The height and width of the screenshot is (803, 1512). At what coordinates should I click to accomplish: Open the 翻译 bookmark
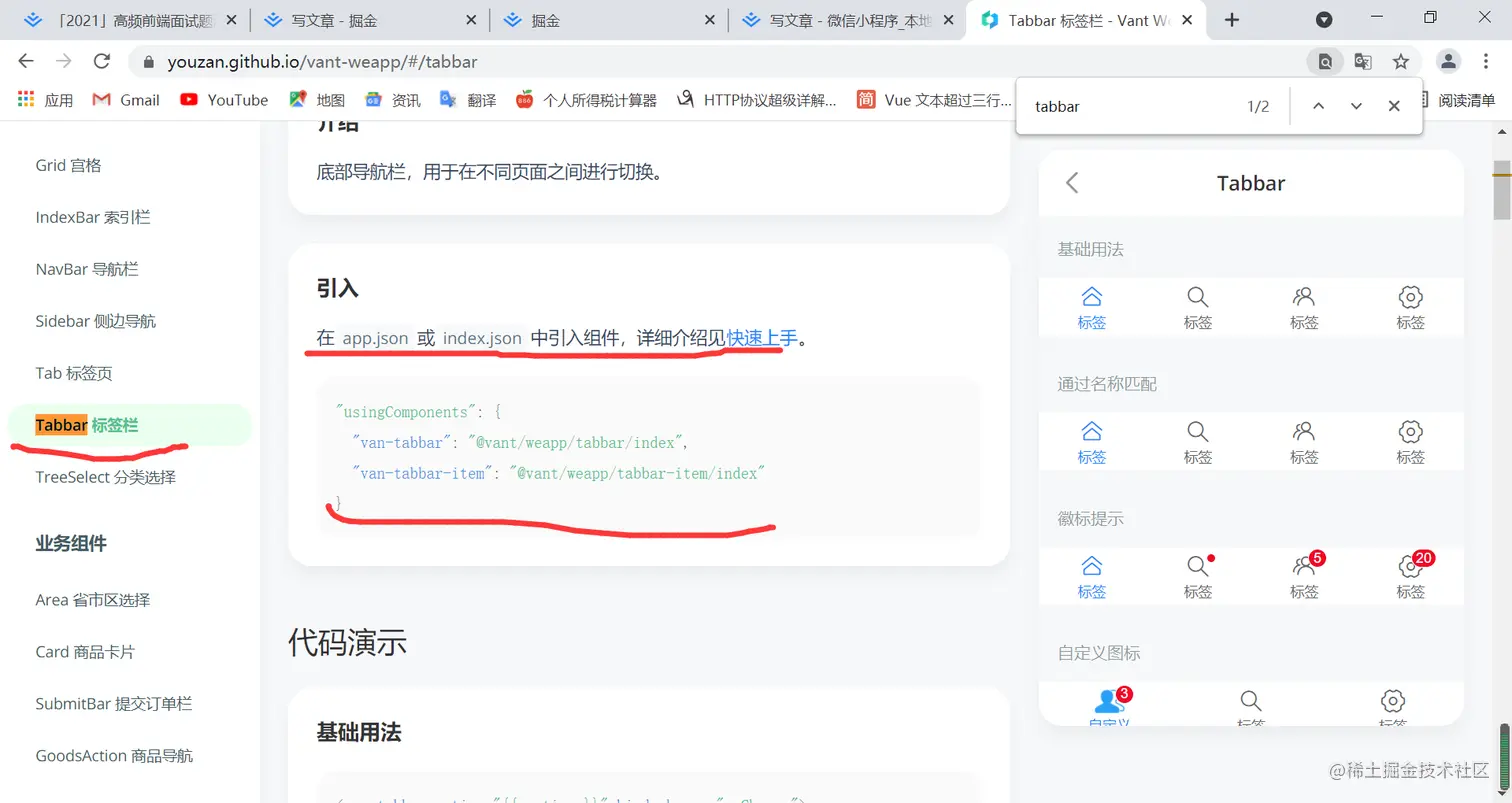[x=467, y=99]
